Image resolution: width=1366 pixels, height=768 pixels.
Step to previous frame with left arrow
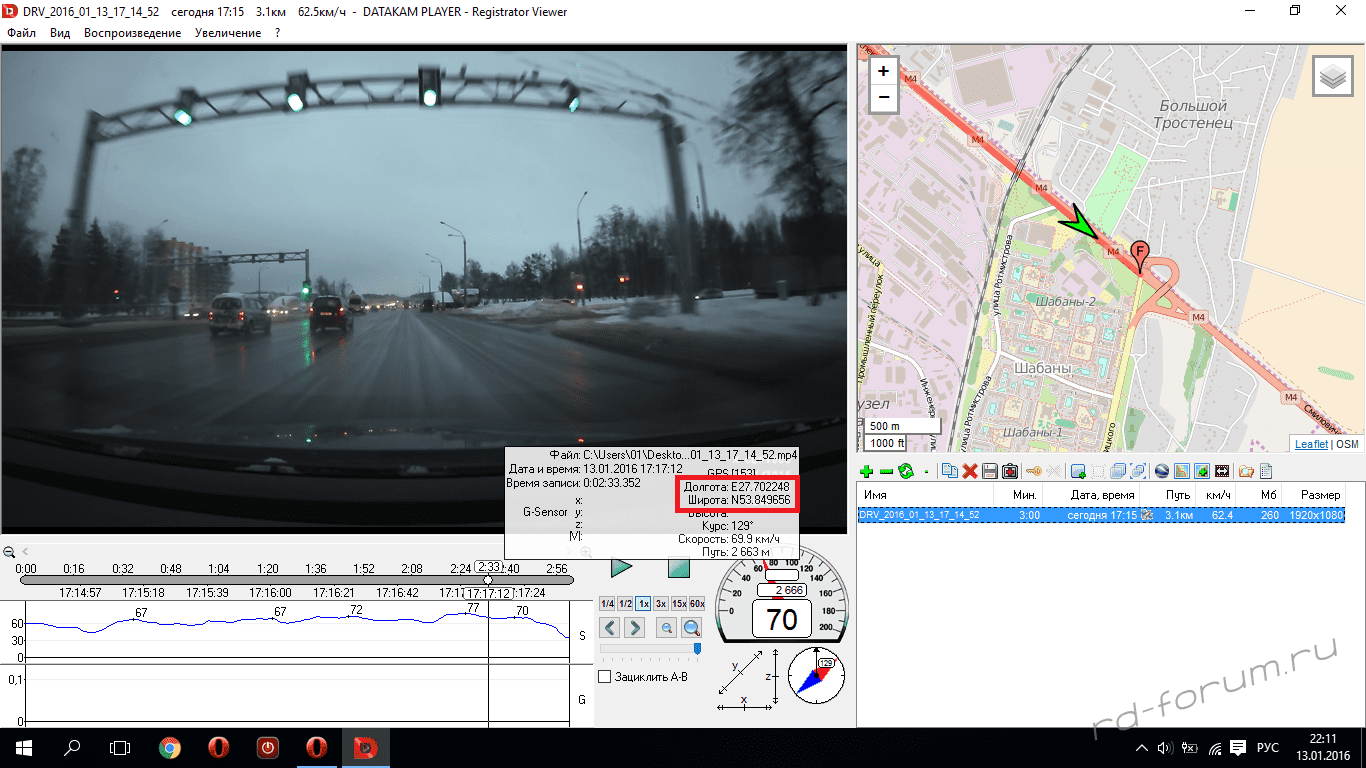[x=610, y=628]
